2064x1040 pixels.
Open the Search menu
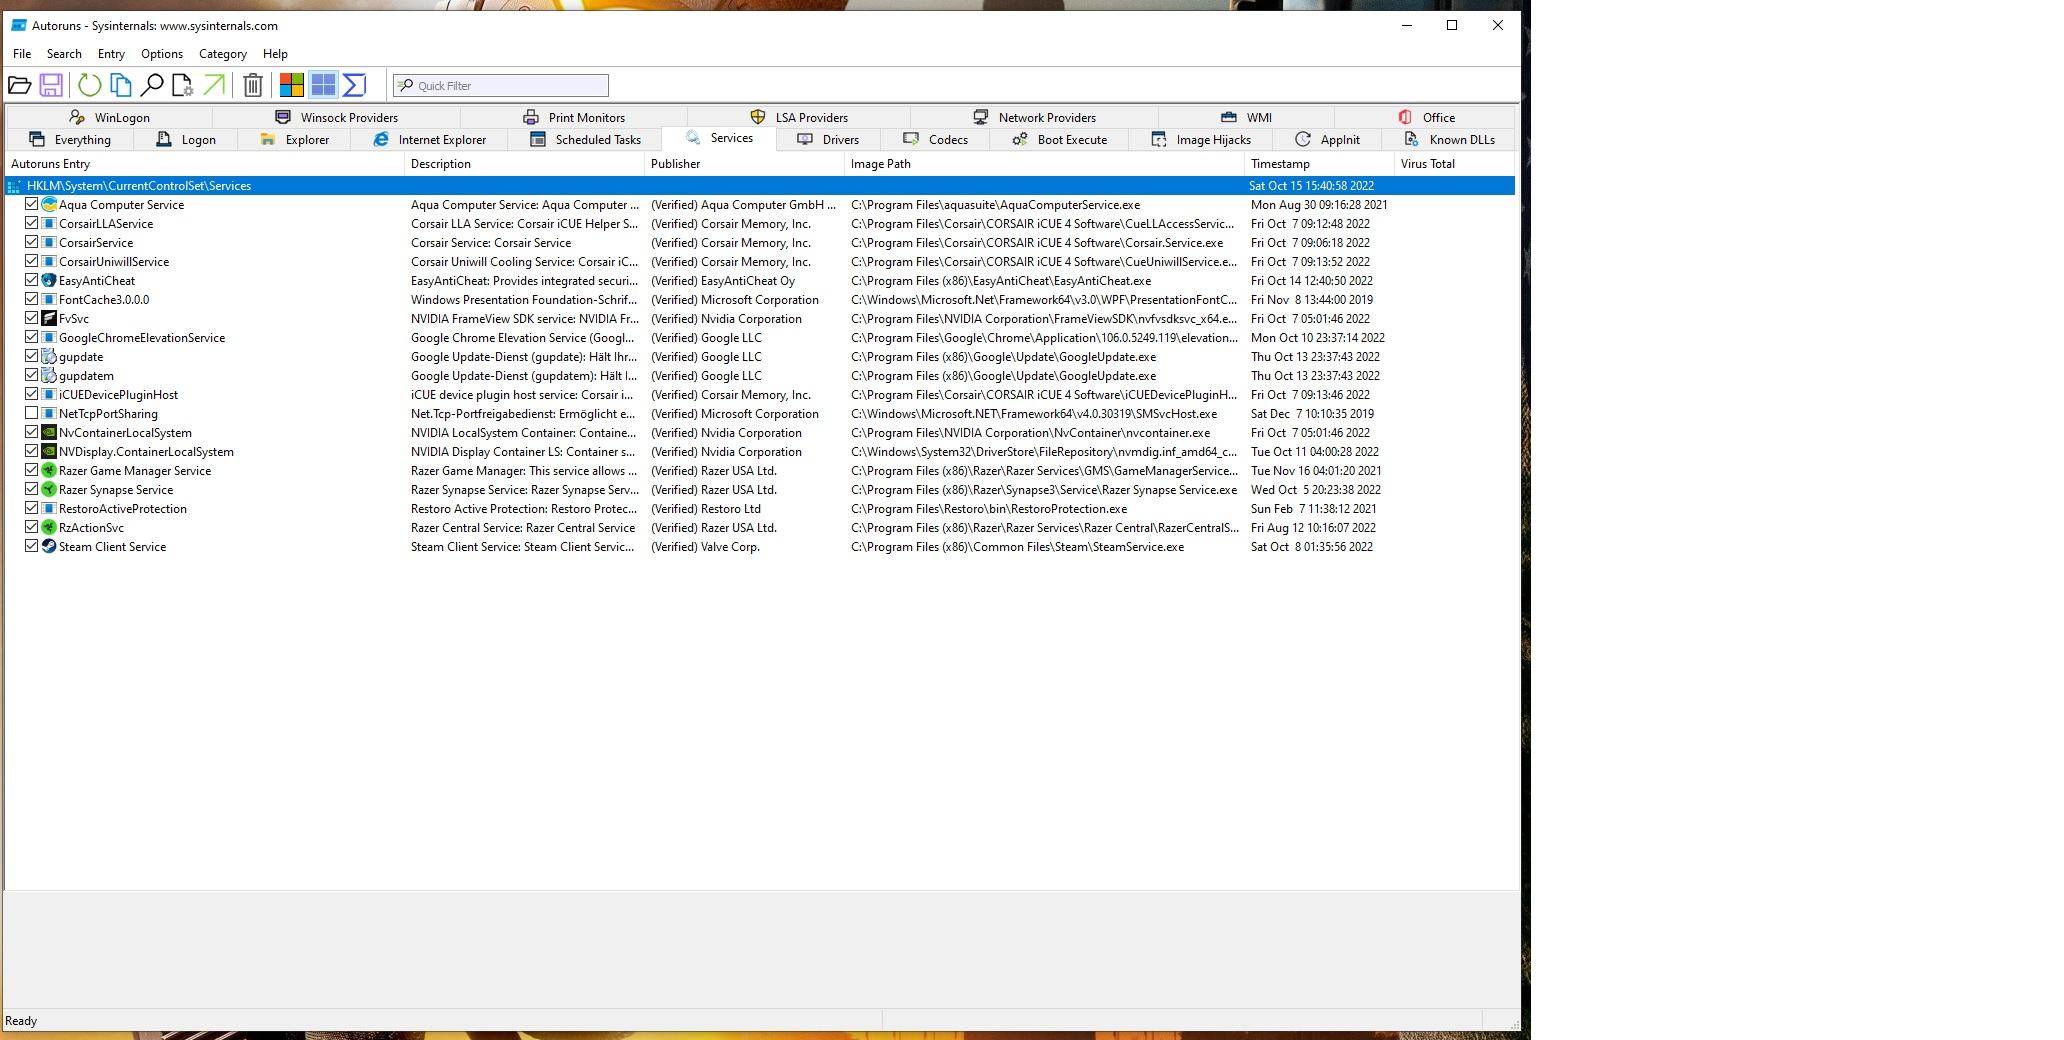pos(64,54)
